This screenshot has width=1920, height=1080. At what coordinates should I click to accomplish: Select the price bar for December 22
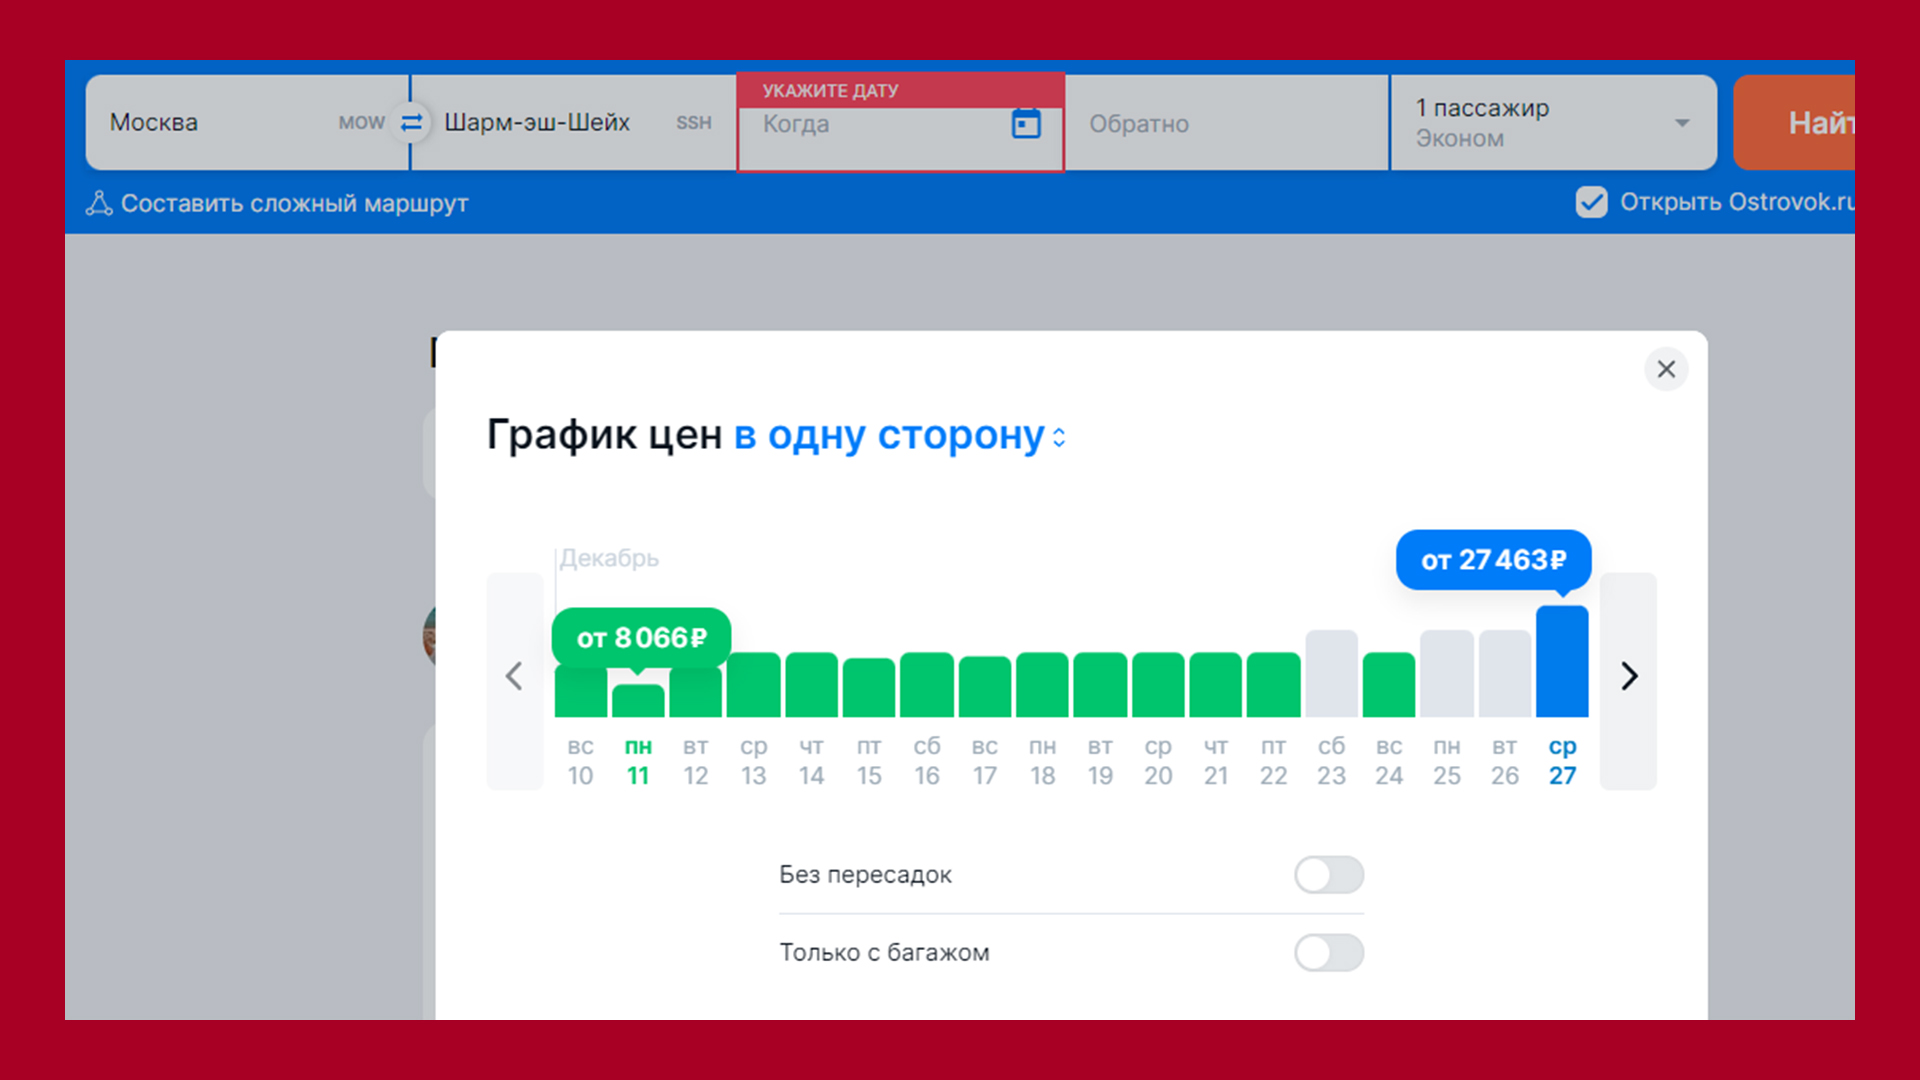[1273, 685]
